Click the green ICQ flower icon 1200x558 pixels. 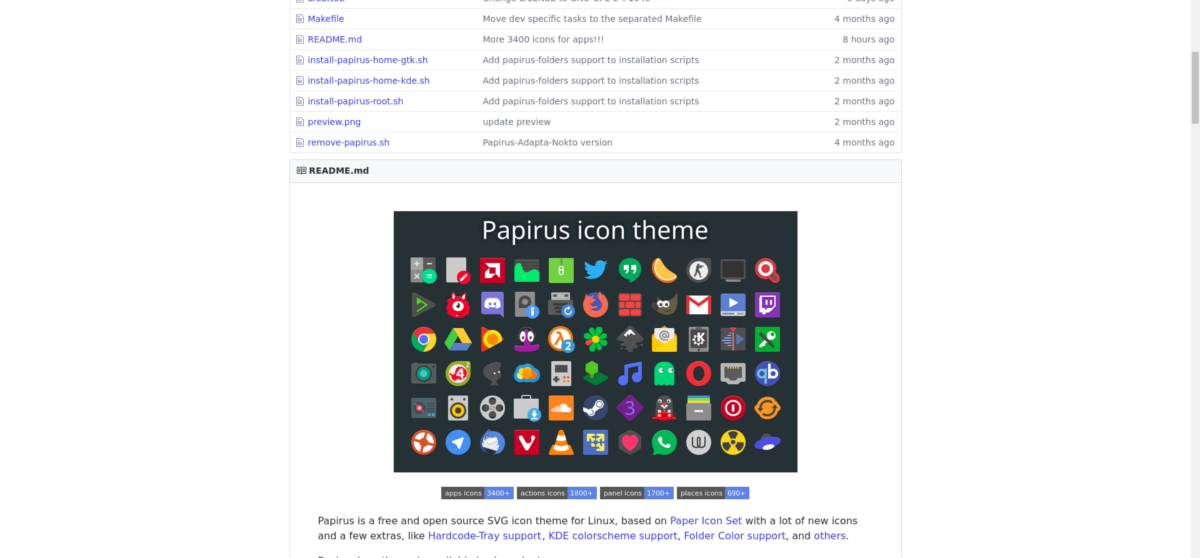pyautogui.click(x=595, y=339)
